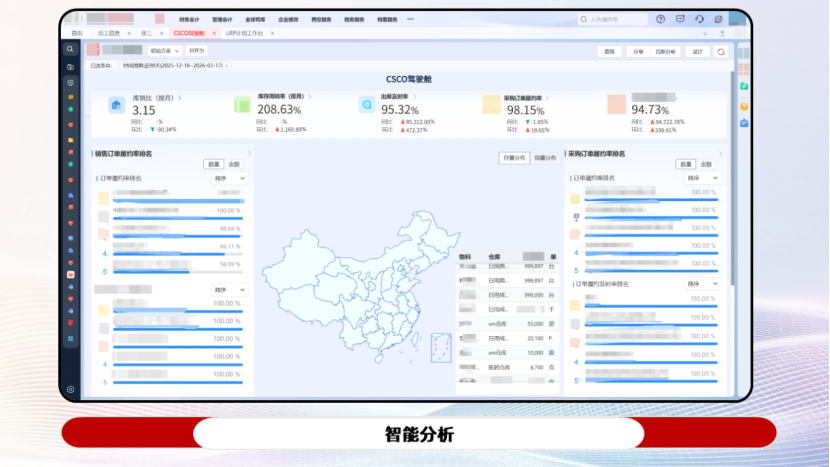Open the settings icon at sidebar bottom
Screen dimensions: 830x467
click(70, 388)
